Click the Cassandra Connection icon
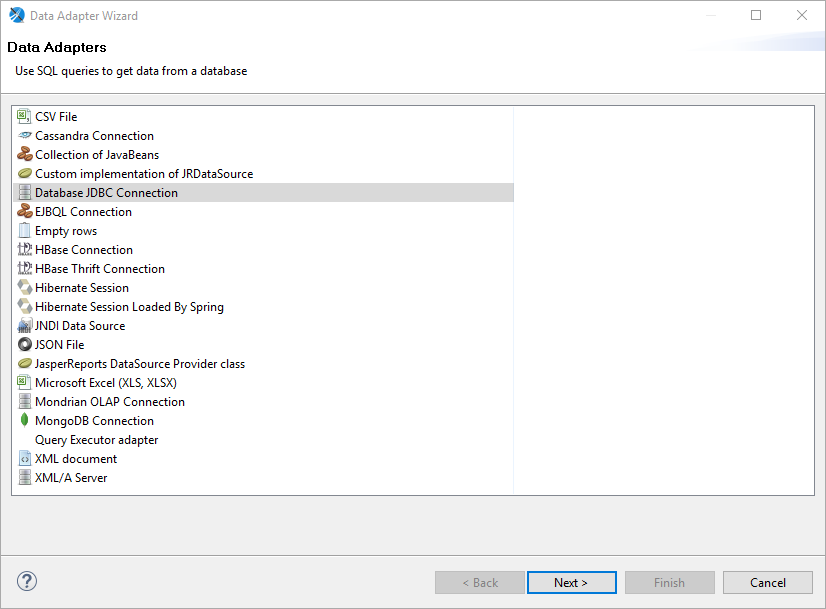 (25, 136)
